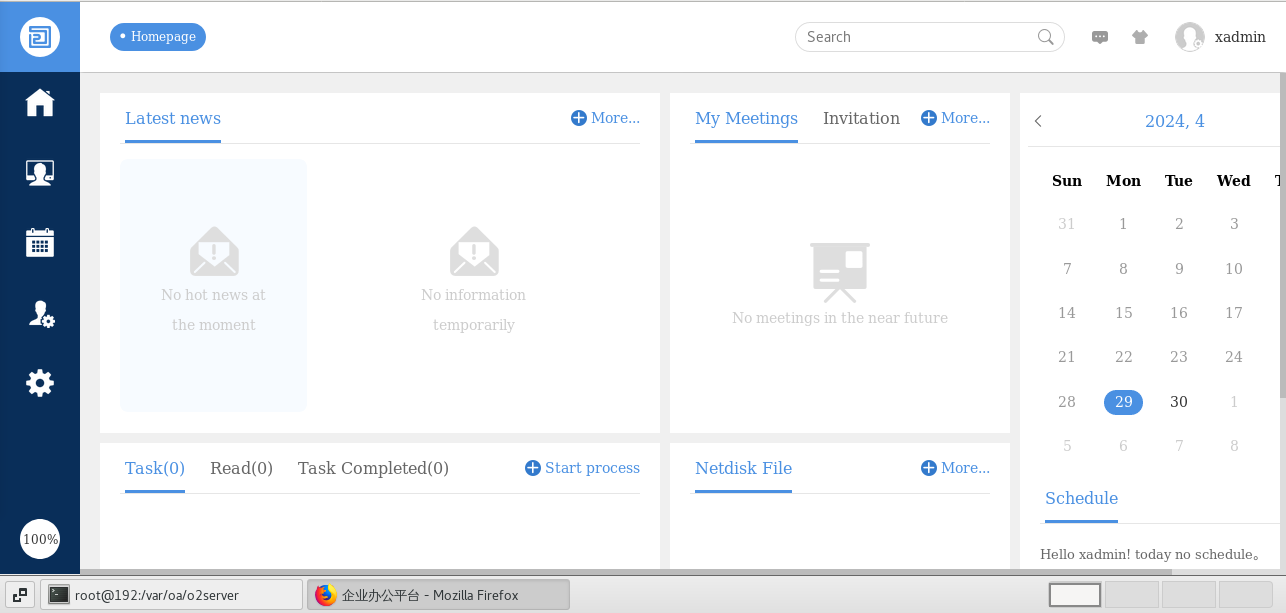Open the Netdisk File tab header
Viewport: 1286px width, 613px height.
pos(743,468)
